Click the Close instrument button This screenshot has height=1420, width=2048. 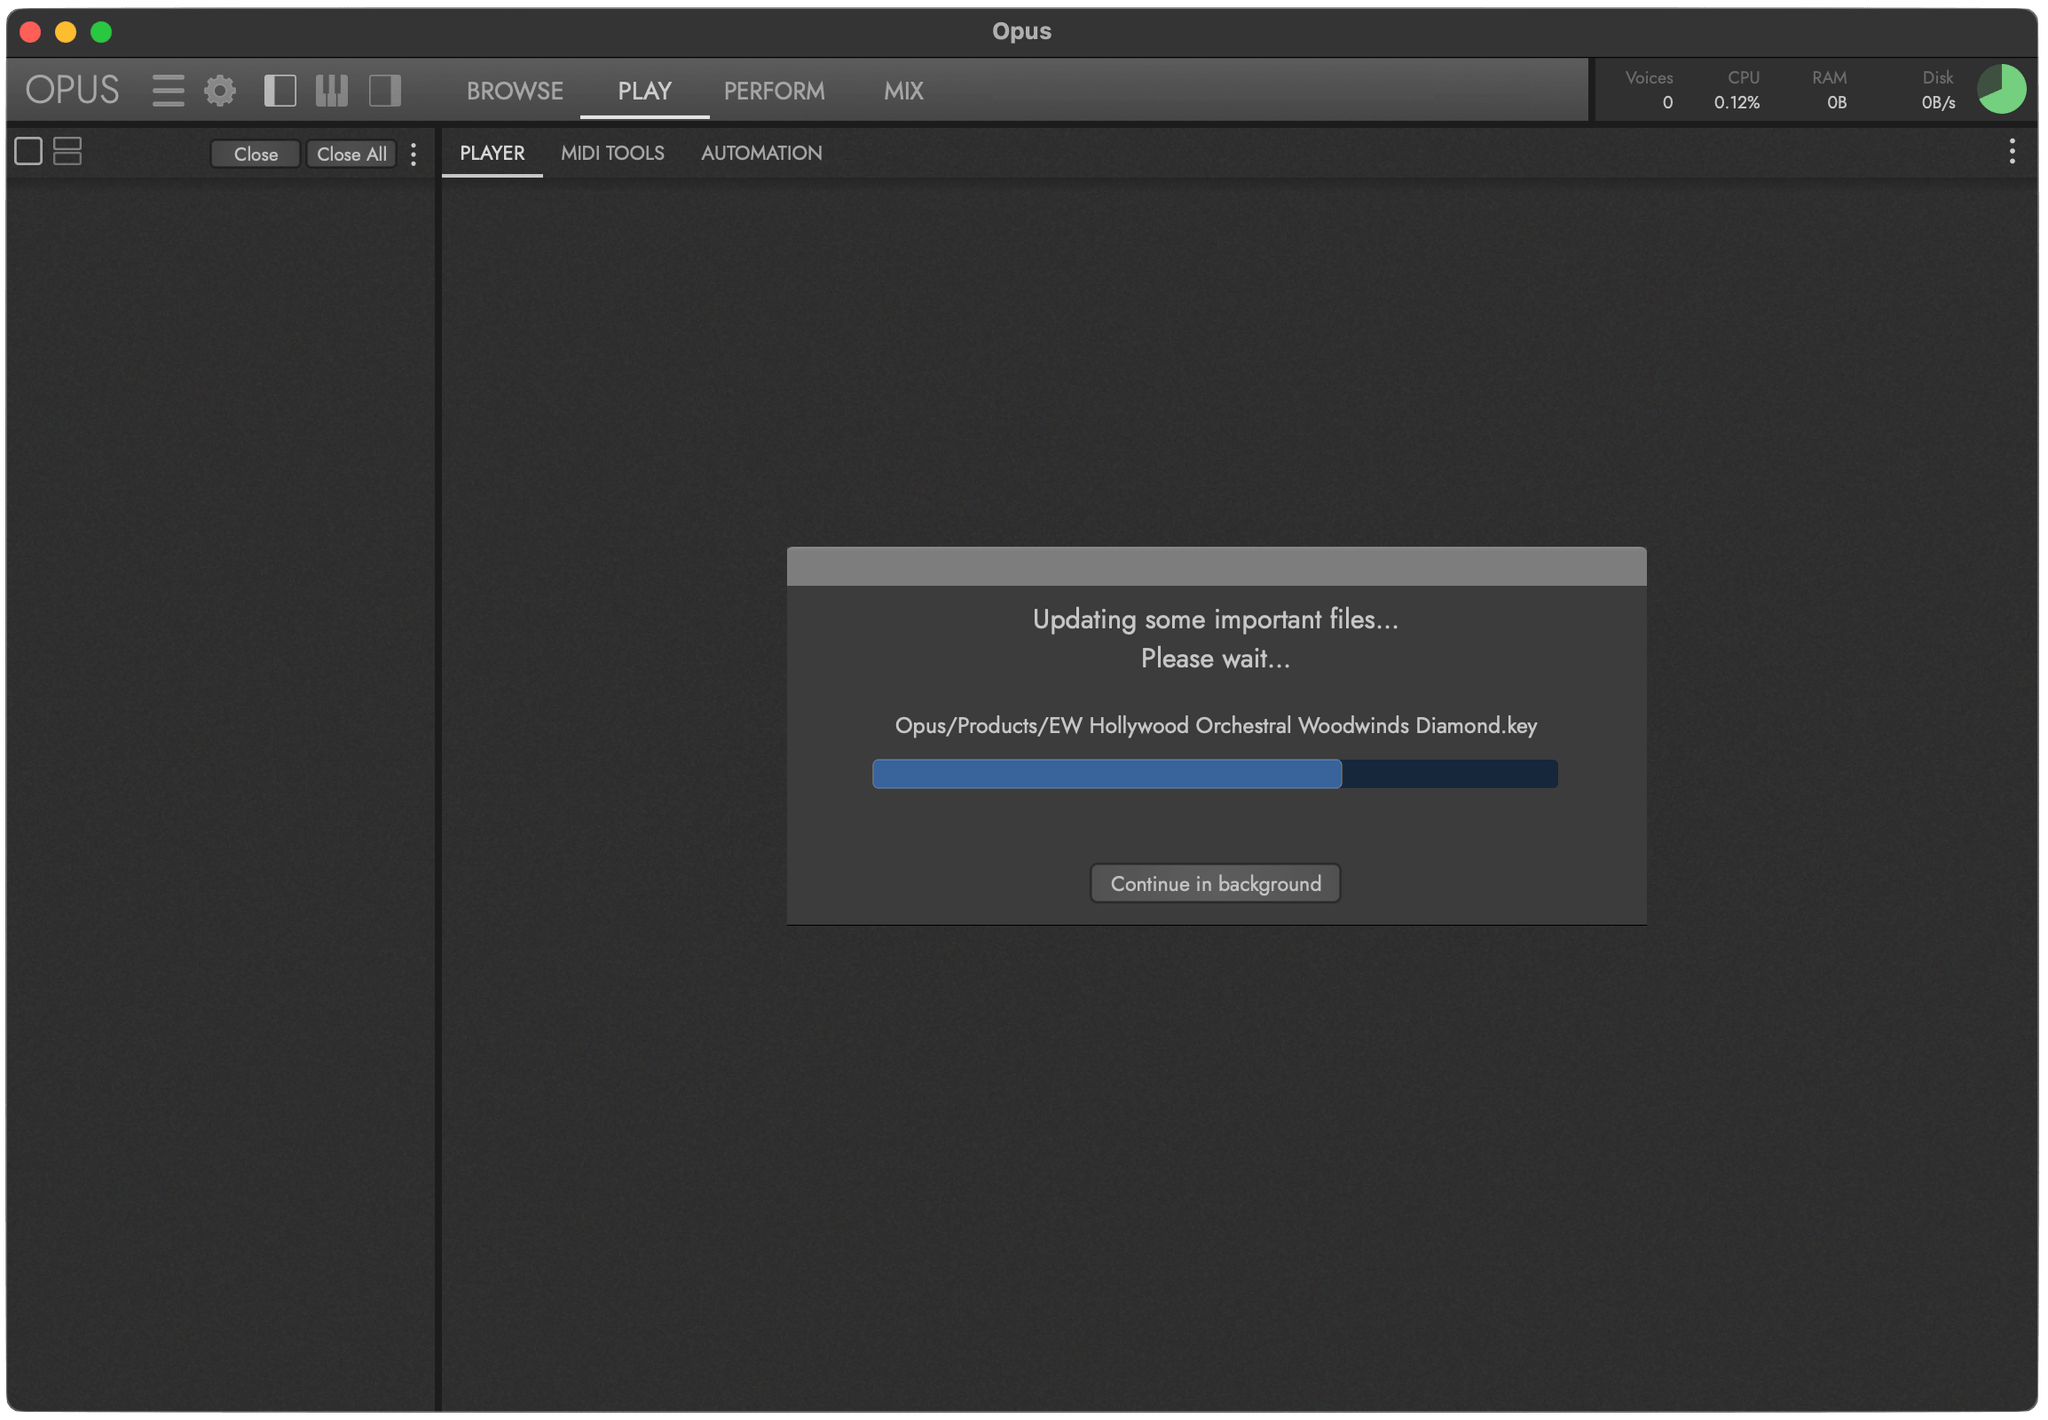tap(256, 154)
